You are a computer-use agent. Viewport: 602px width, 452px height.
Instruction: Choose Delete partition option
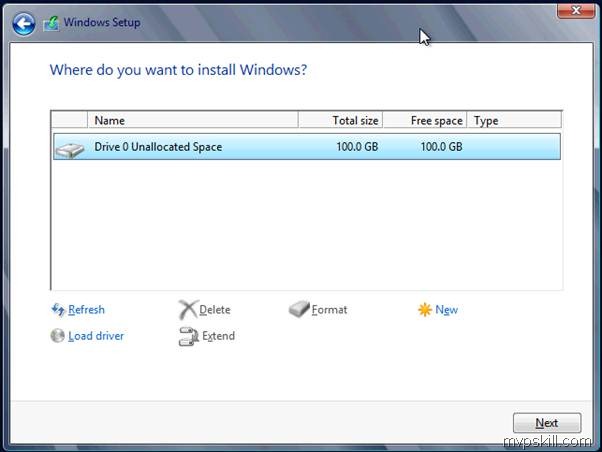[215, 310]
